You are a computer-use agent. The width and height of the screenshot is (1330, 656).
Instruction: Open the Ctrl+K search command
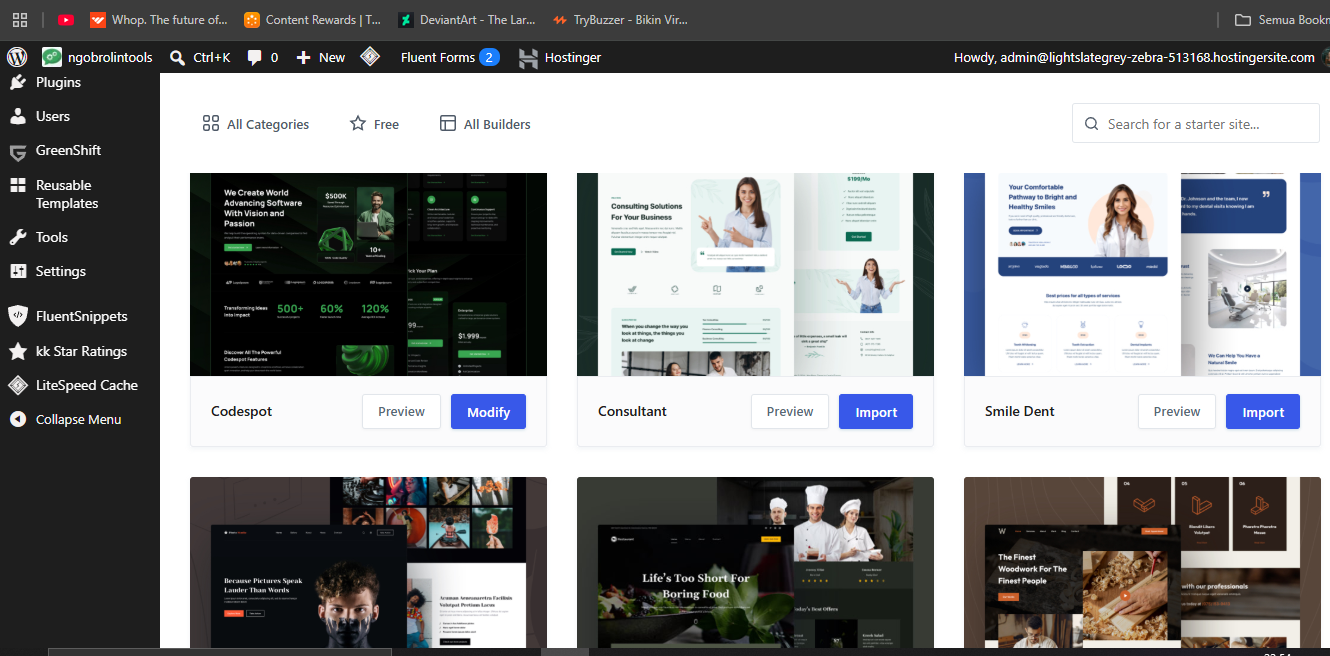pyautogui.click(x=200, y=57)
